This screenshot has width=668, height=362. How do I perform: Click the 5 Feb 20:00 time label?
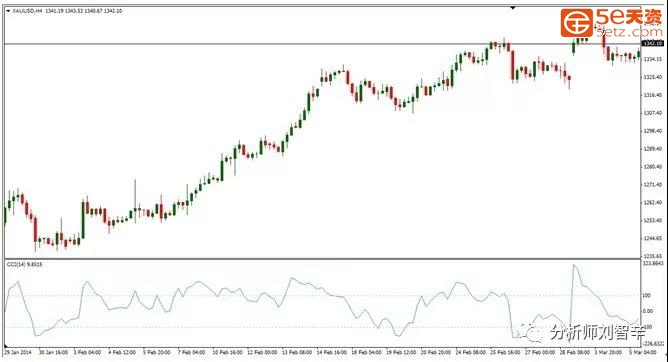pyautogui.click(x=157, y=353)
